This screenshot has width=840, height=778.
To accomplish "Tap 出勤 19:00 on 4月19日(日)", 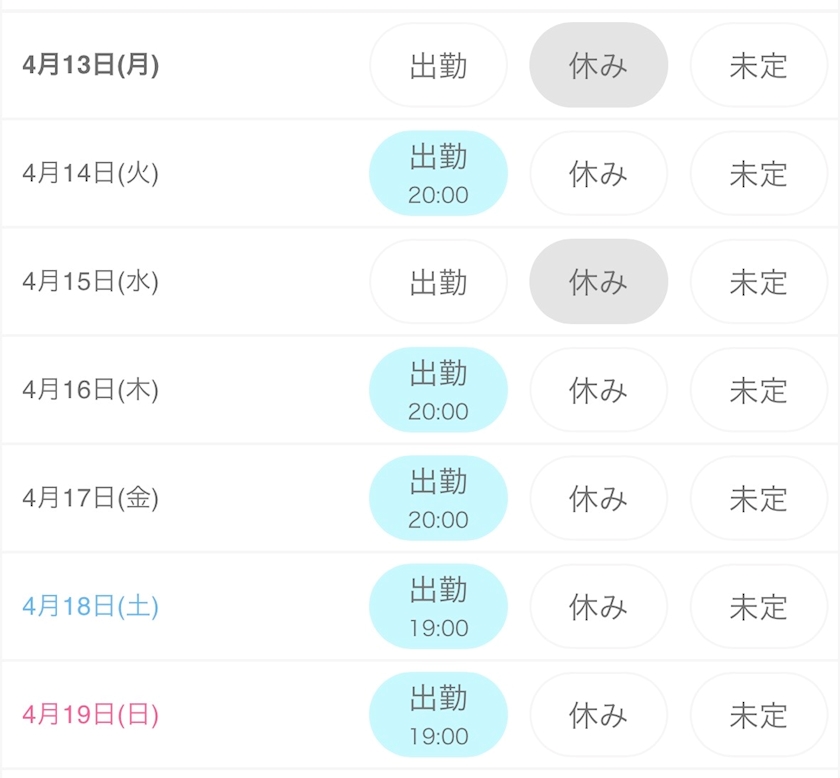I will click(438, 714).
